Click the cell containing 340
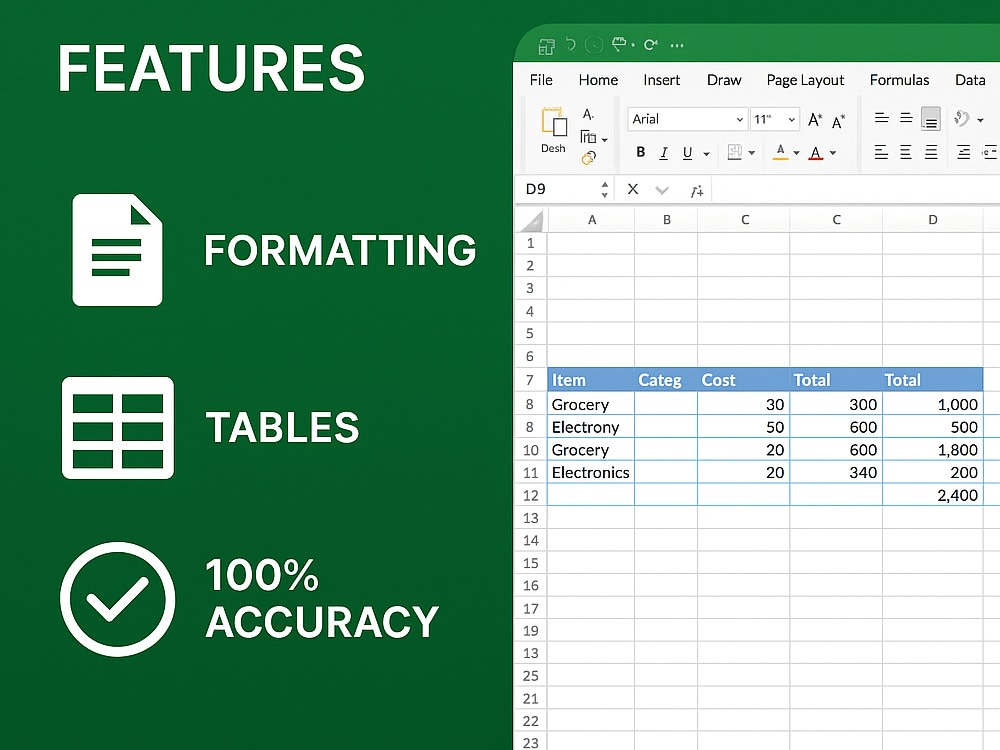Viewport: 1000px width, 750px height. 836,473
